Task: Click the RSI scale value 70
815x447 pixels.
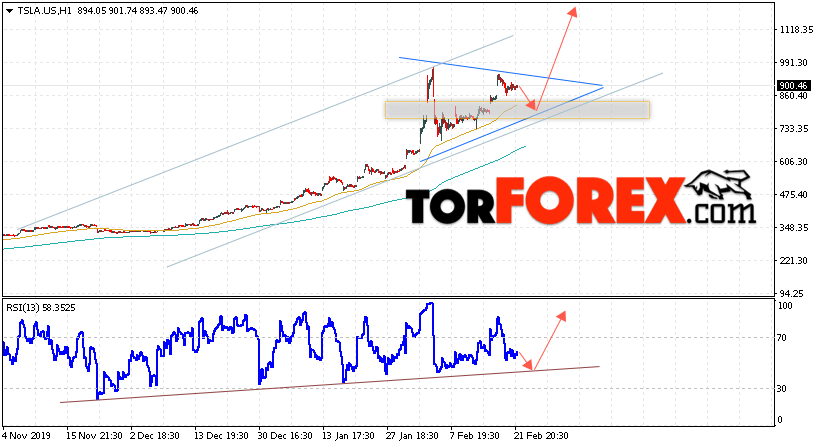Action: tap(783, 338)
